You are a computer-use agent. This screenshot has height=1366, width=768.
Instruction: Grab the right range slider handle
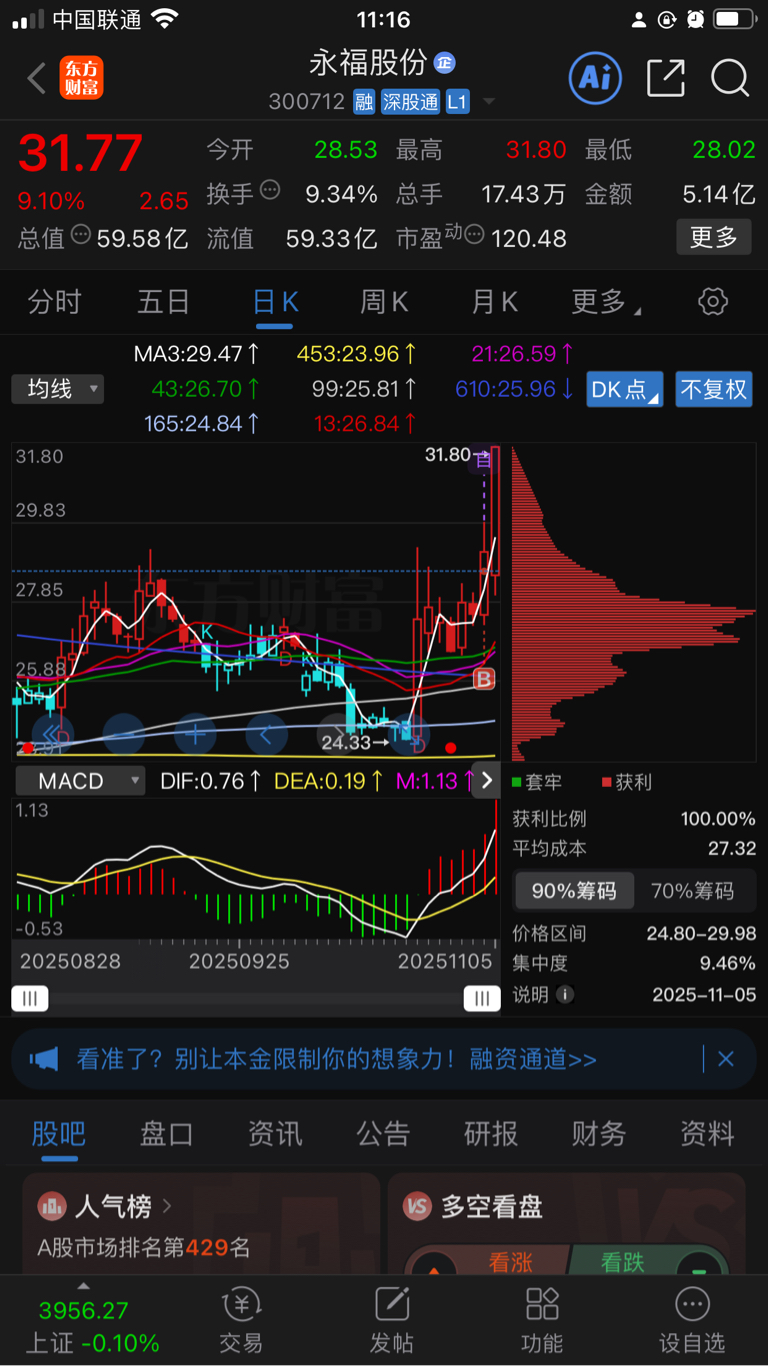482,998
